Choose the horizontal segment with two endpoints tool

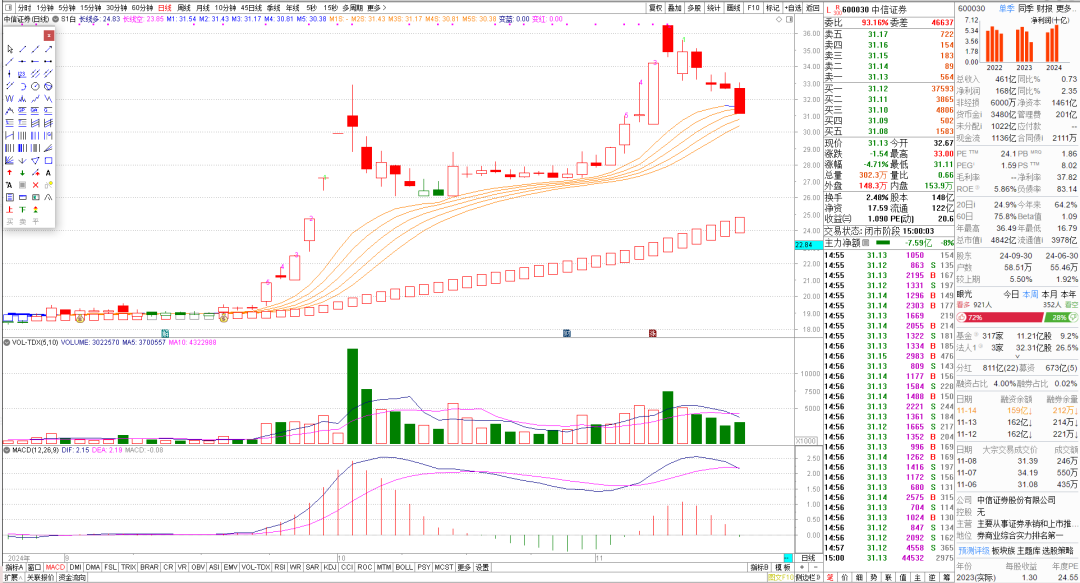coord(48,61)
